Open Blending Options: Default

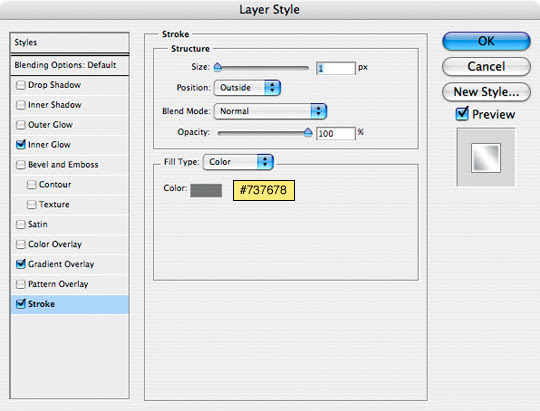(x=70, y=65)
